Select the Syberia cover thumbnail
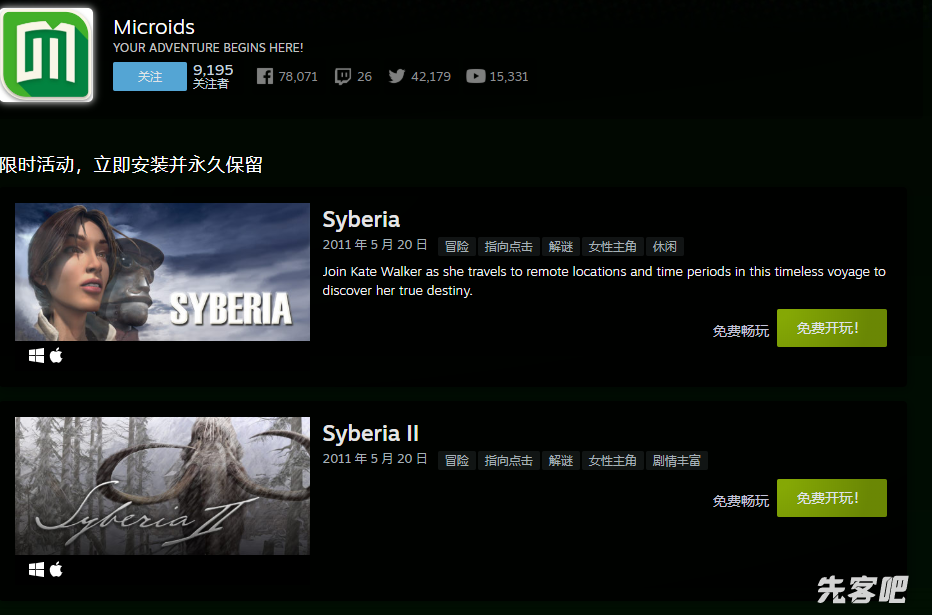Screen dimensions: 932x615 pos(162,272)
